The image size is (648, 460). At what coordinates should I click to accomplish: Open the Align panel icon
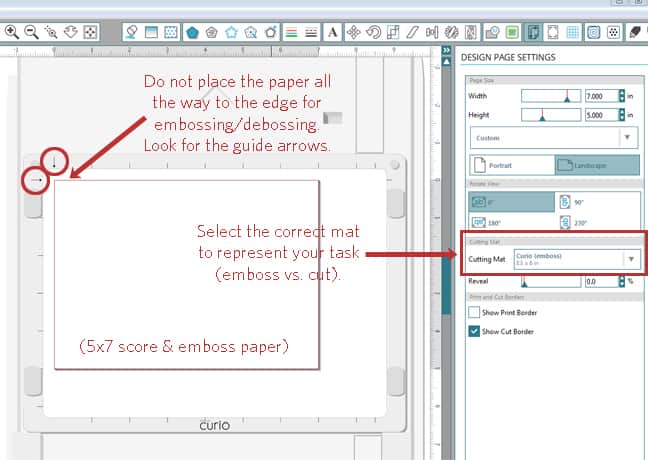[432, 32]
